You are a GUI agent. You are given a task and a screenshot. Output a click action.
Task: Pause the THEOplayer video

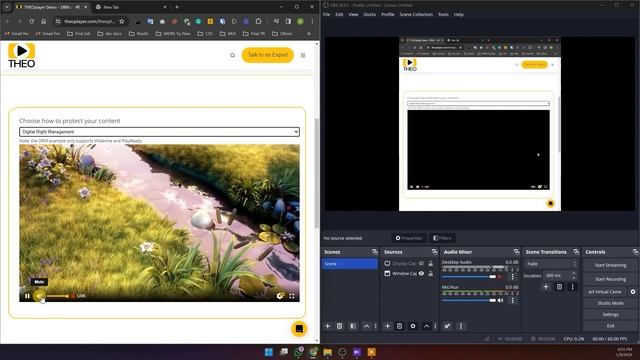(27, 296)
